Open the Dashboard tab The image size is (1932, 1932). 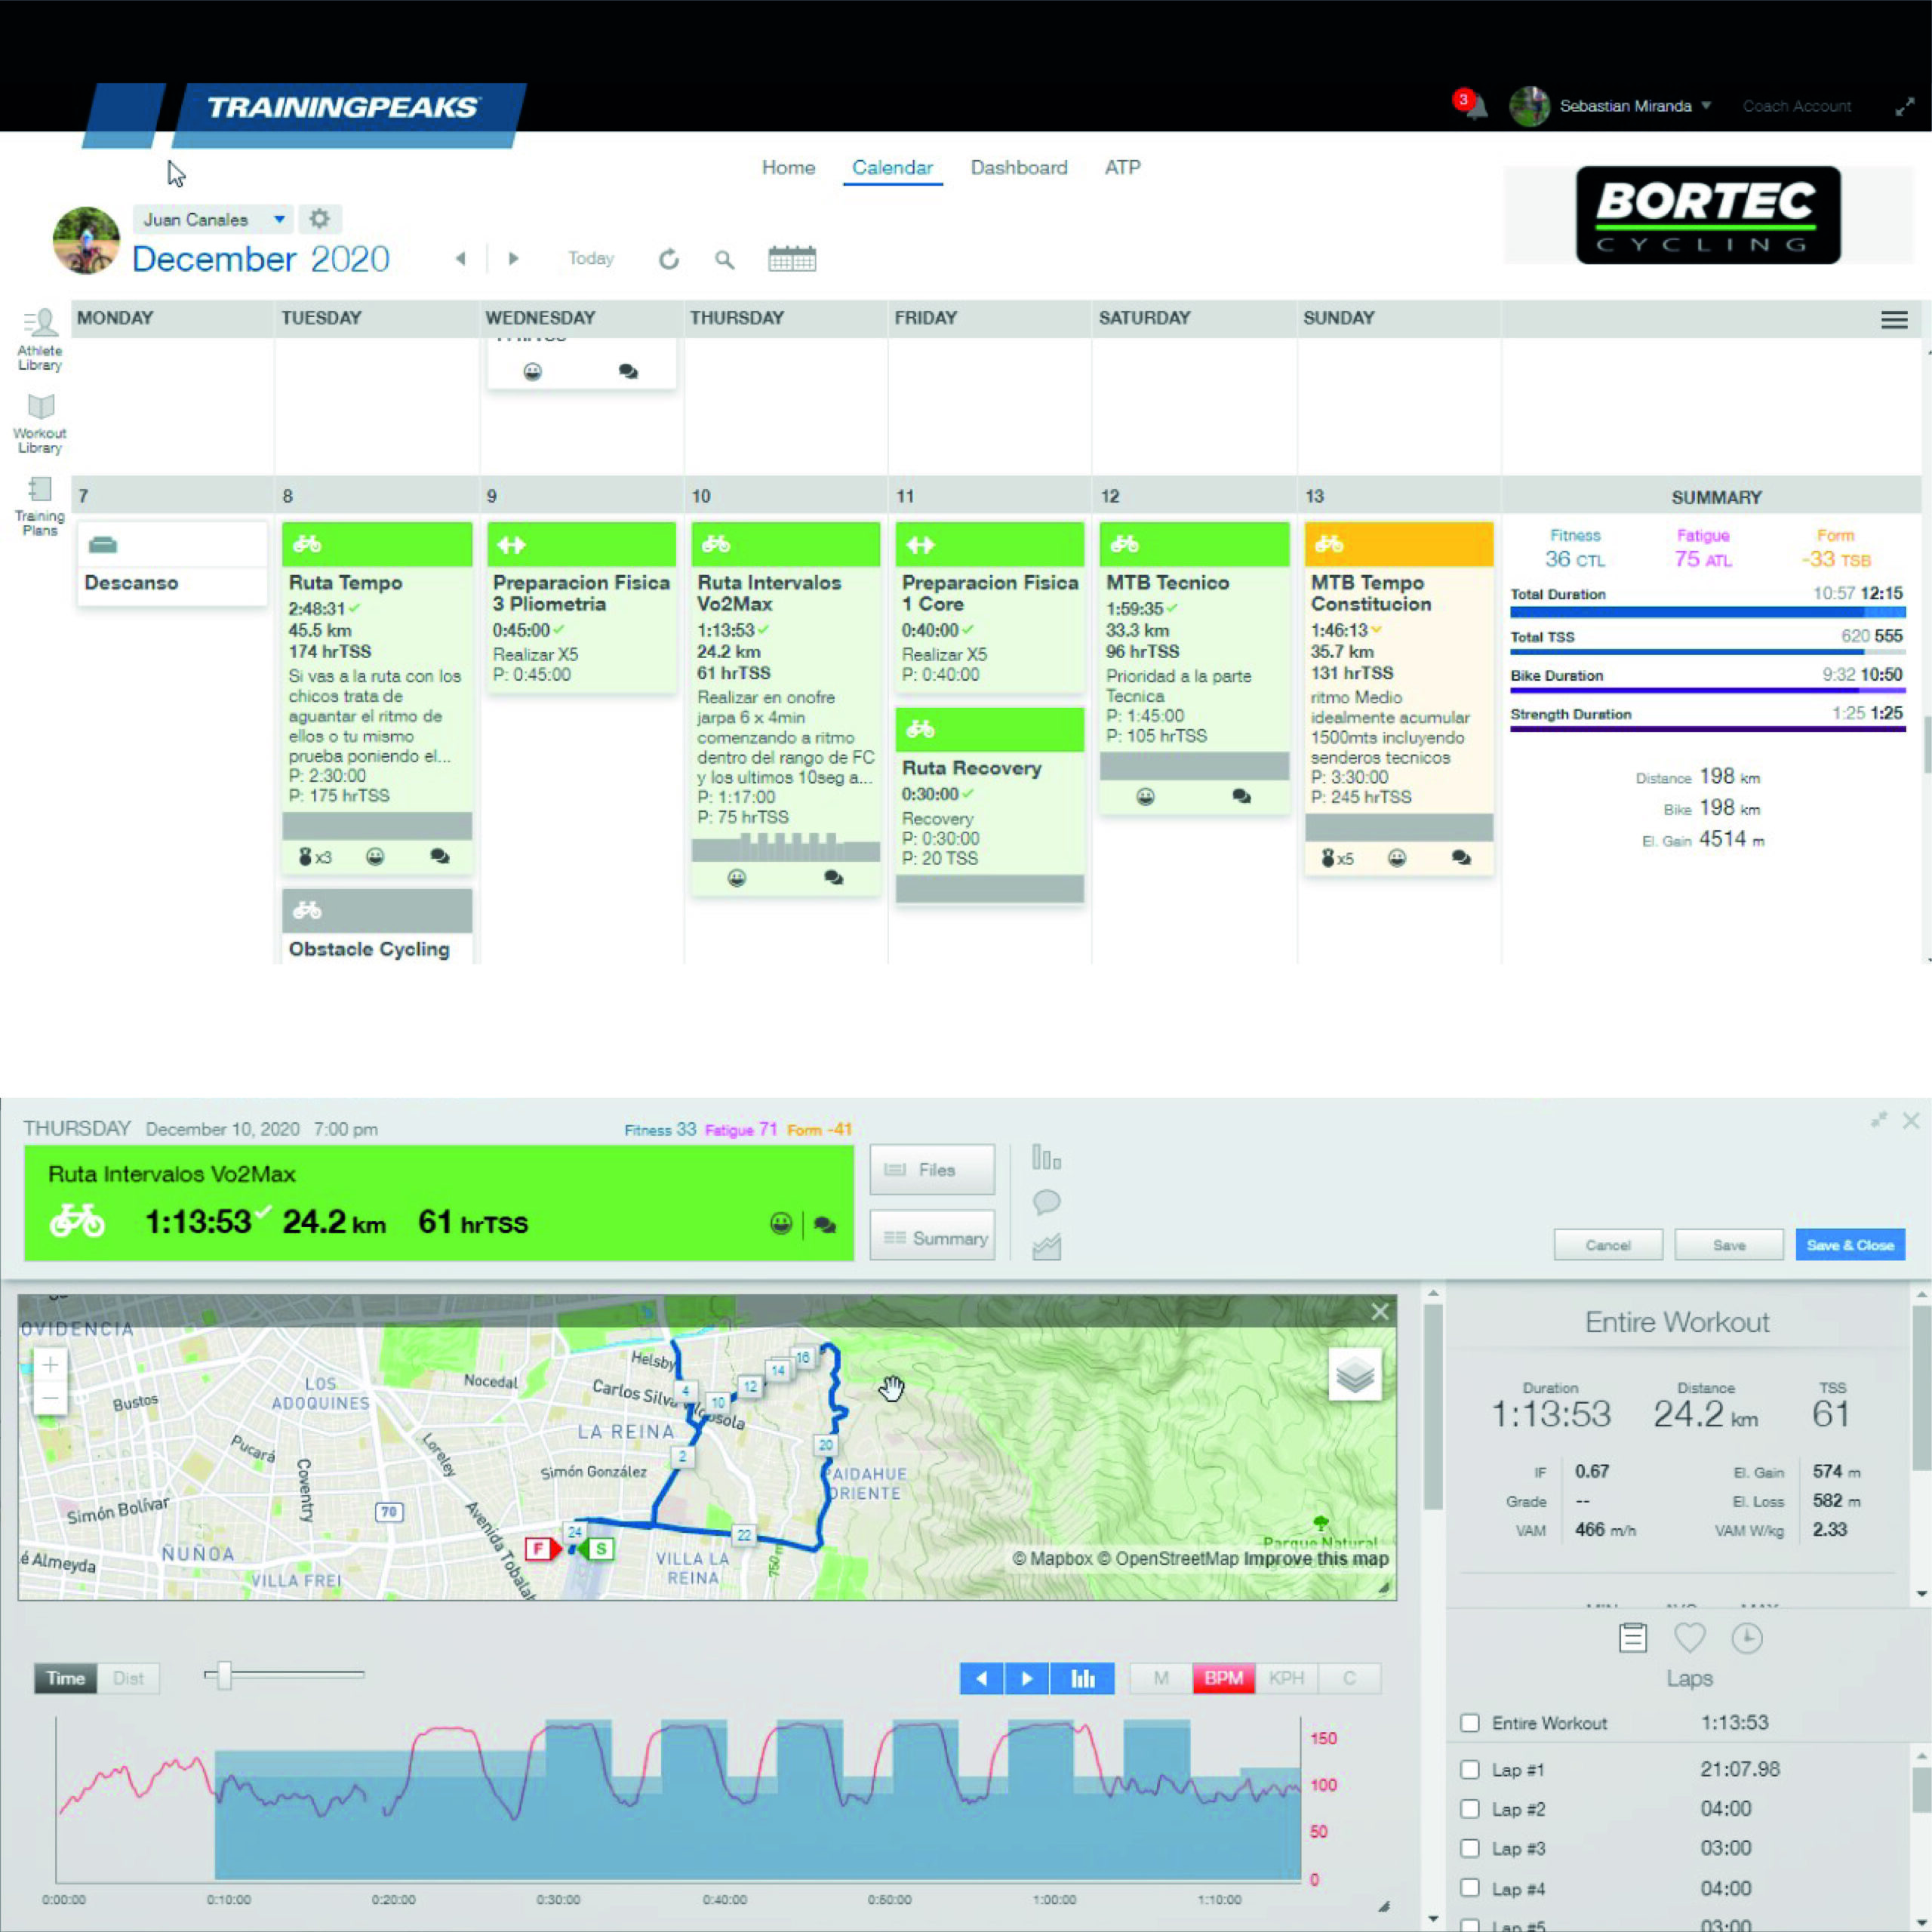1019,168
